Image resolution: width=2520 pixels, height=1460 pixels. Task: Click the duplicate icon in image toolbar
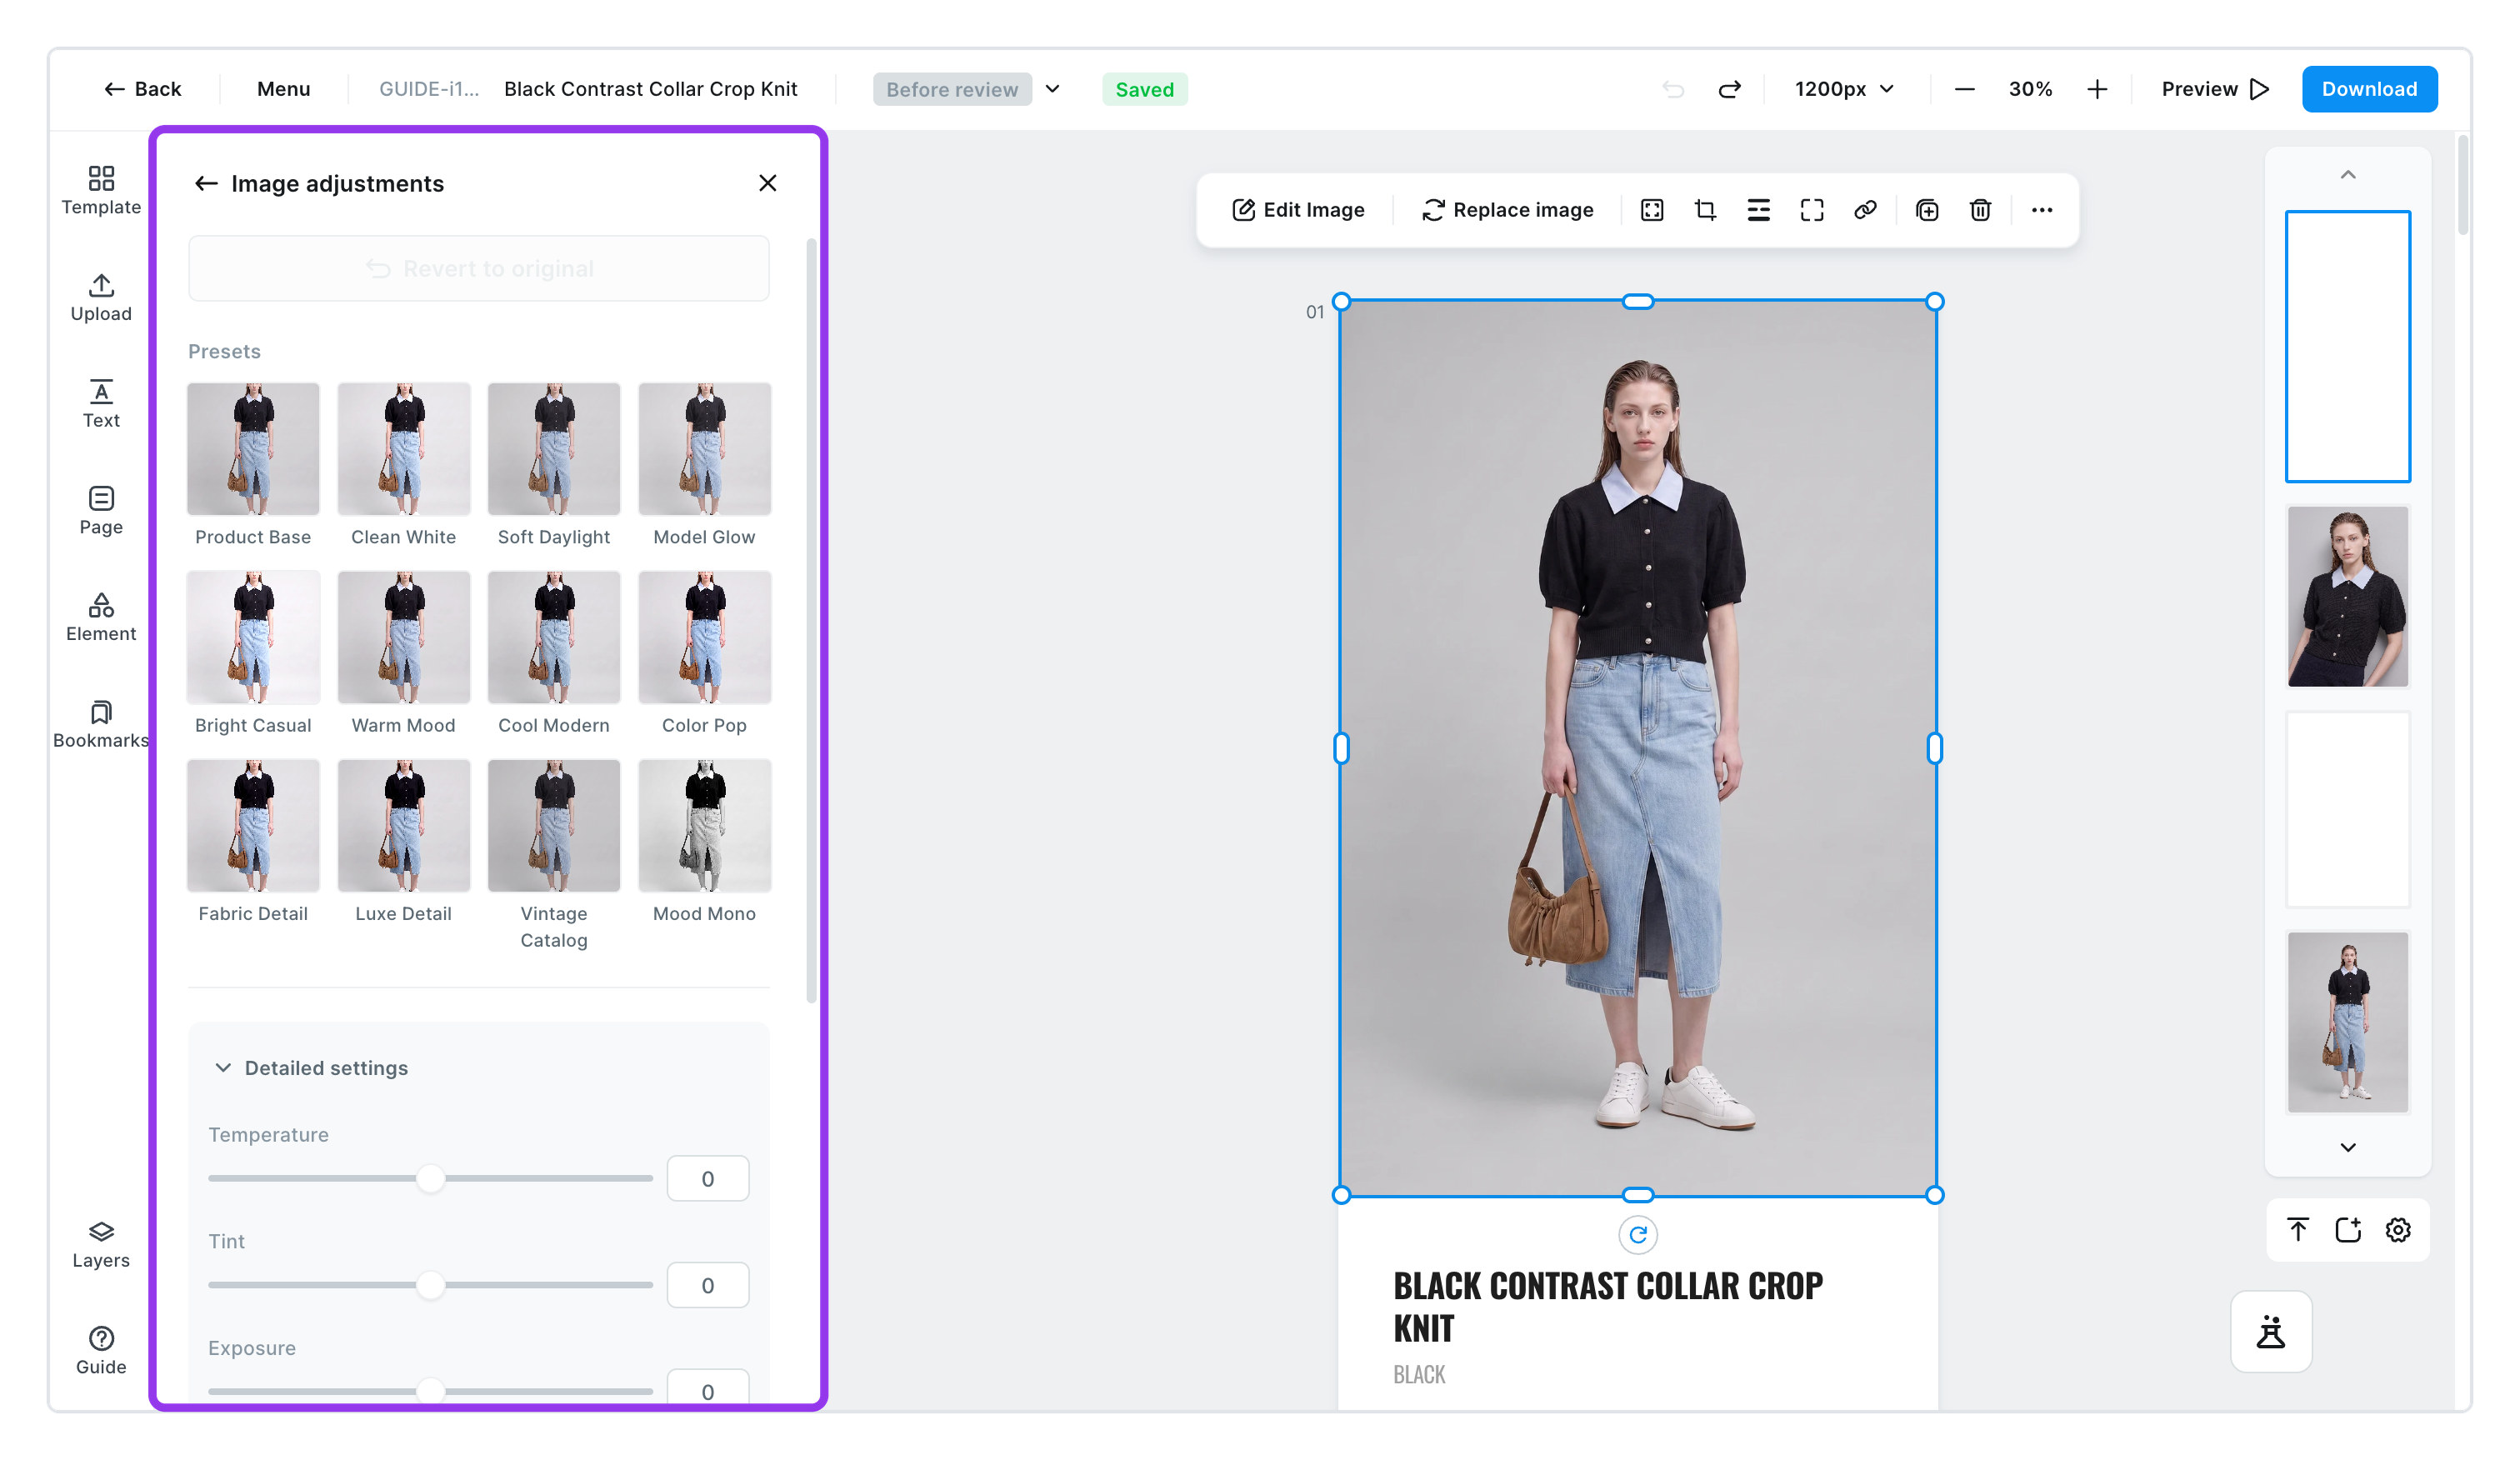tap(1927, 210)
